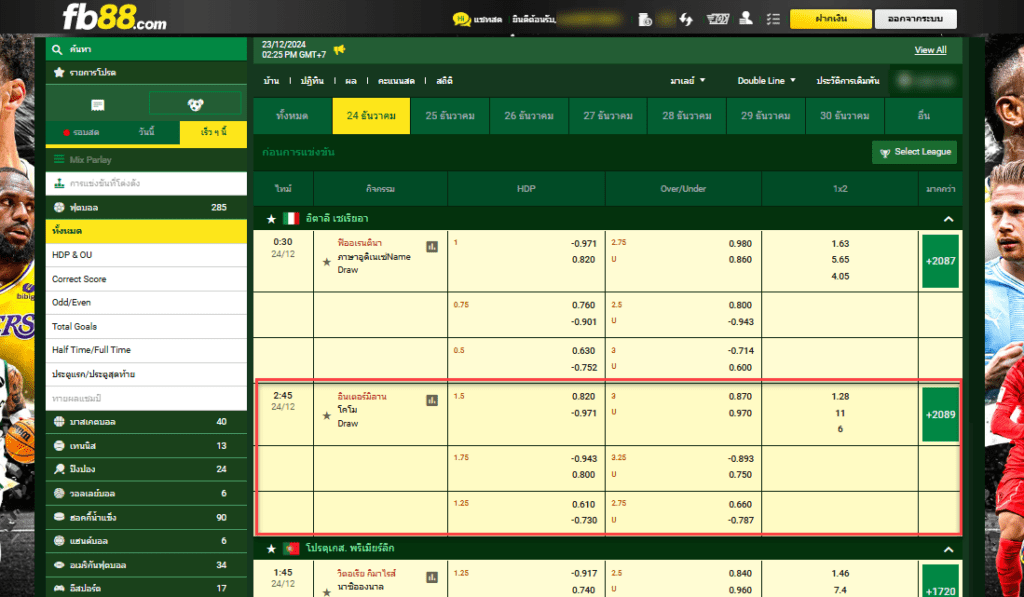
Task: Open the คะแนนสด live score menu item
Action: pos(396,80)
